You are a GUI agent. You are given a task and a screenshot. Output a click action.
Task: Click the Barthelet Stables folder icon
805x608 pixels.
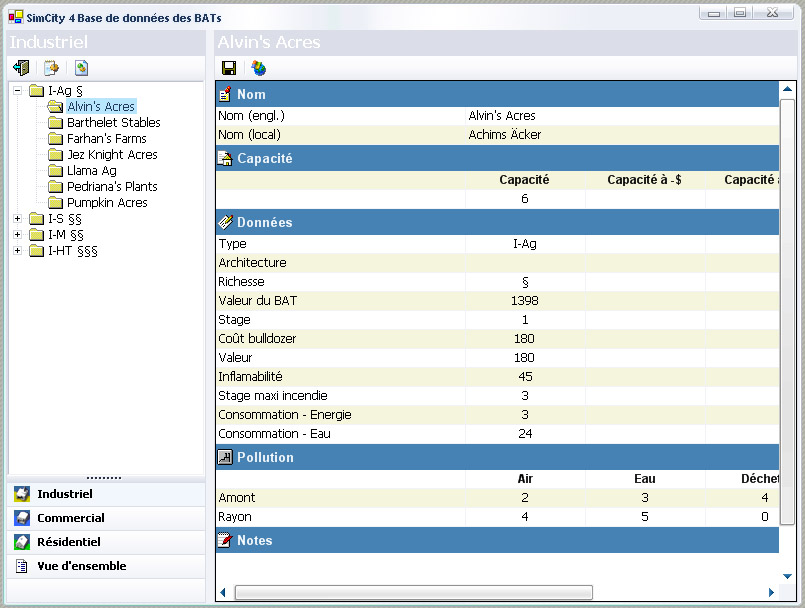[x=55, y=122]
